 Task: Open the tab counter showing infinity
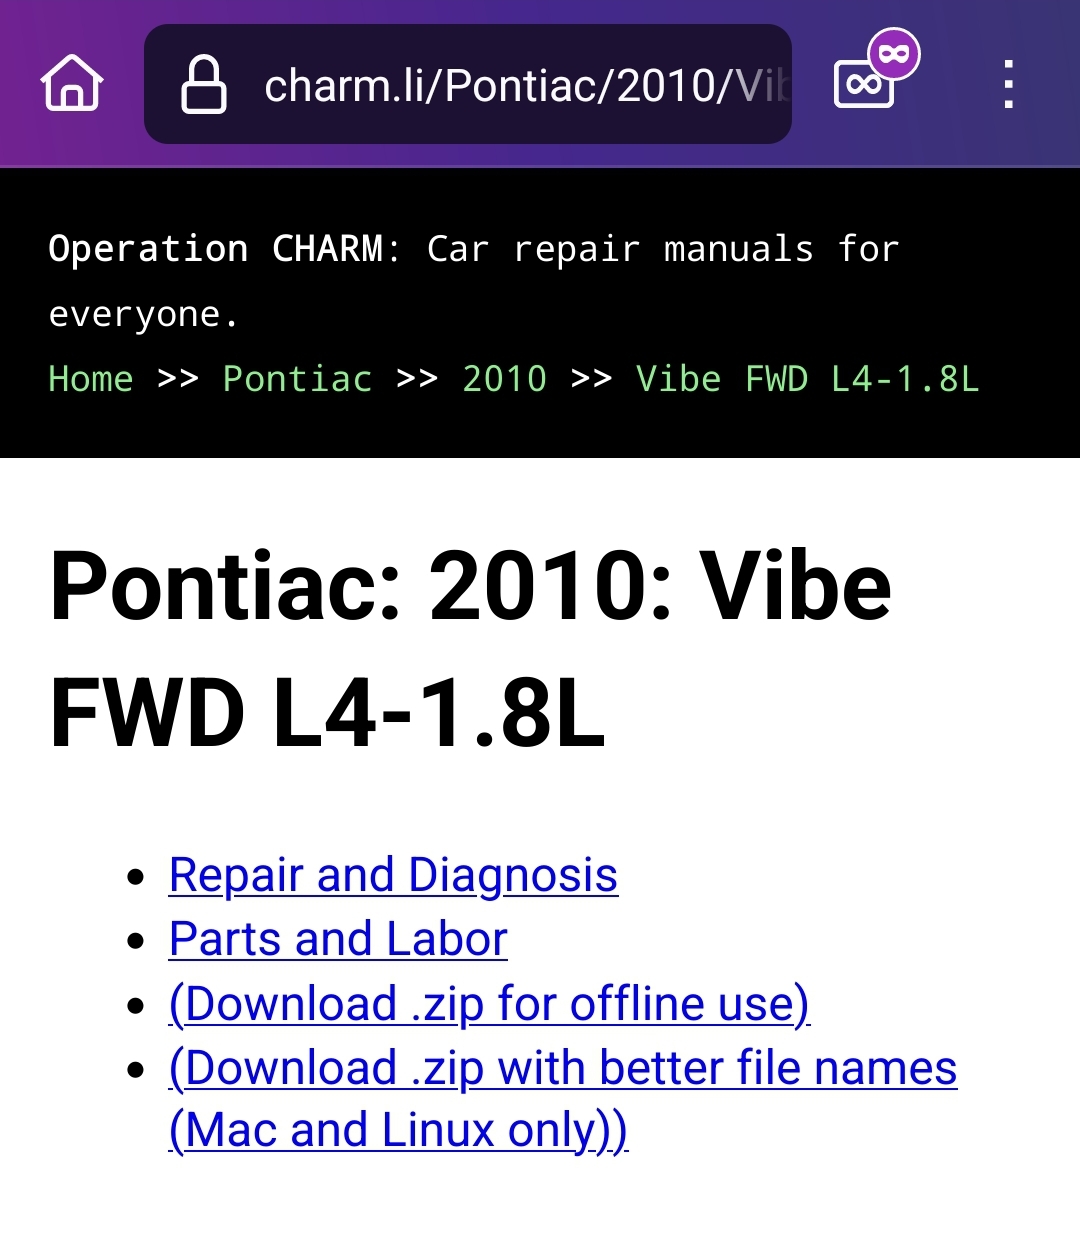(861, 87)
